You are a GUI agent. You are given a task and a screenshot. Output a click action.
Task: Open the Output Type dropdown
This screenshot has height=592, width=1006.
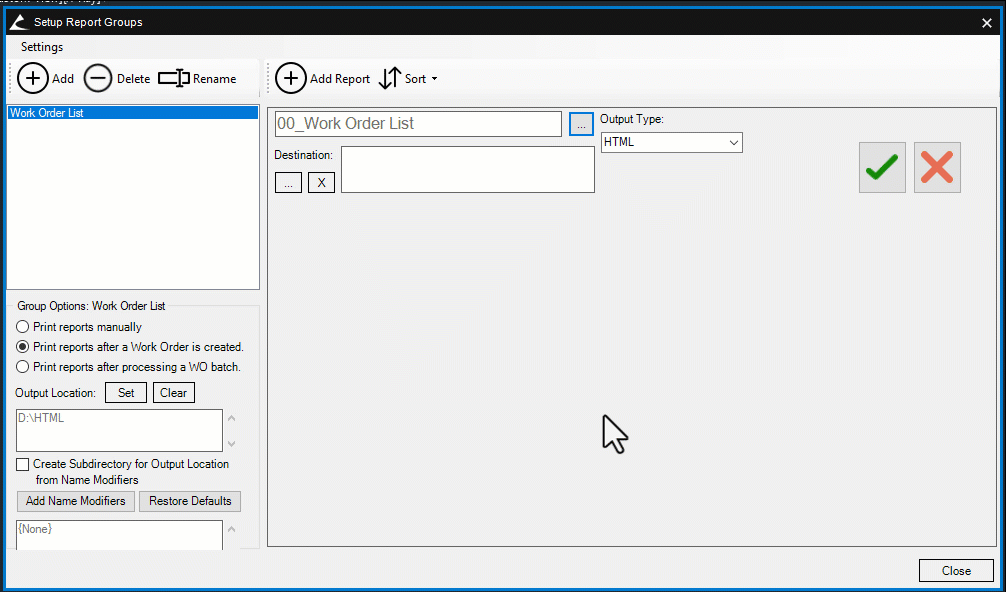(671, 142)
